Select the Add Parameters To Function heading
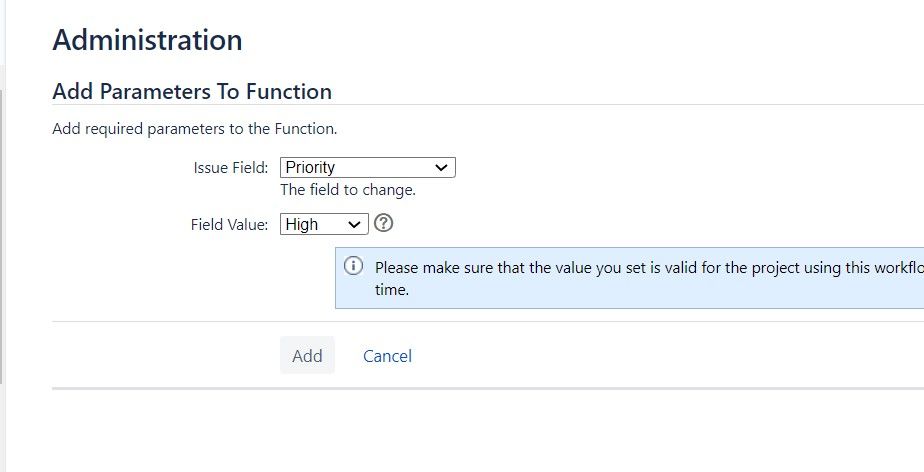The image size is (924, 472). click(x=192, y=91)
